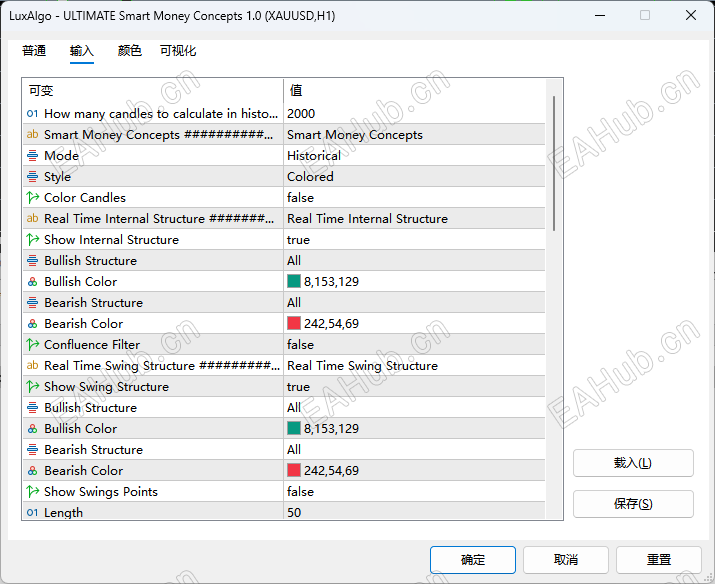The height and width of the screenshot is (584, 715).
Task: Open Internal Structure's Bearish Structure All dropdown
Action: point(414,303)
